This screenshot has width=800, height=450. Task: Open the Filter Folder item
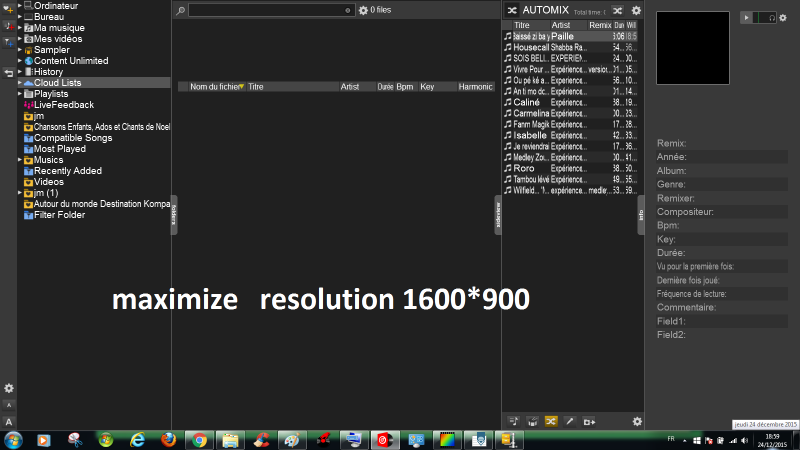(59, 215)
